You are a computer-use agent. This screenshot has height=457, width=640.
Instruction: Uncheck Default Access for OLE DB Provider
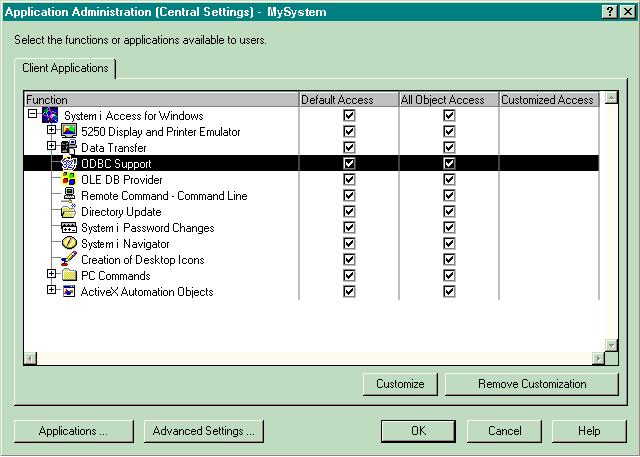tap(349, 179)
